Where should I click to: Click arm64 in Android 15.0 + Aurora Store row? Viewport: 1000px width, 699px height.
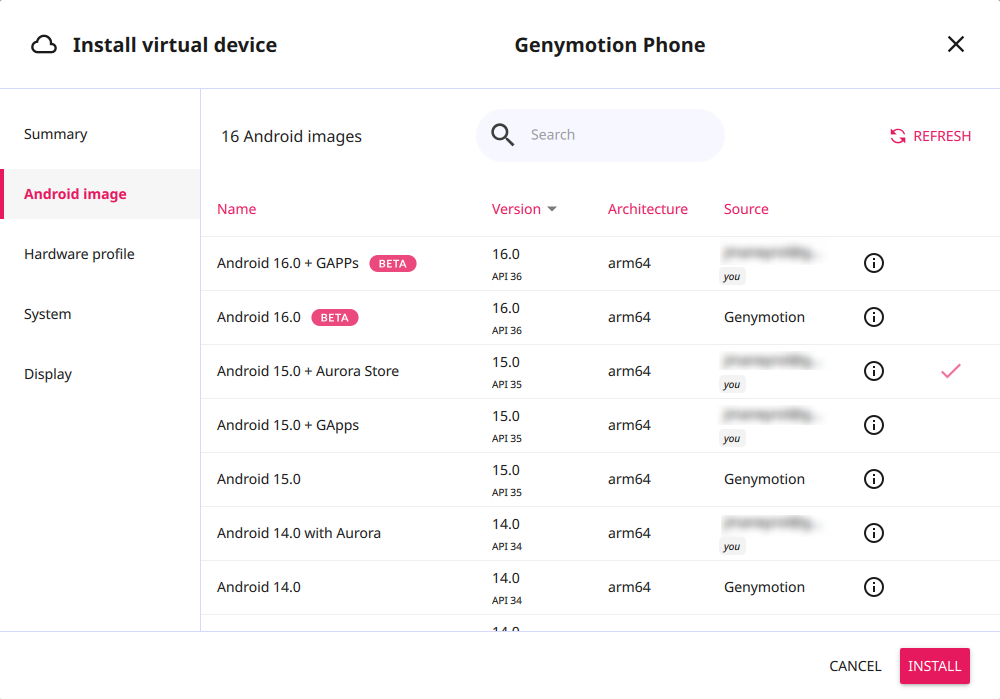click(629, 371)
